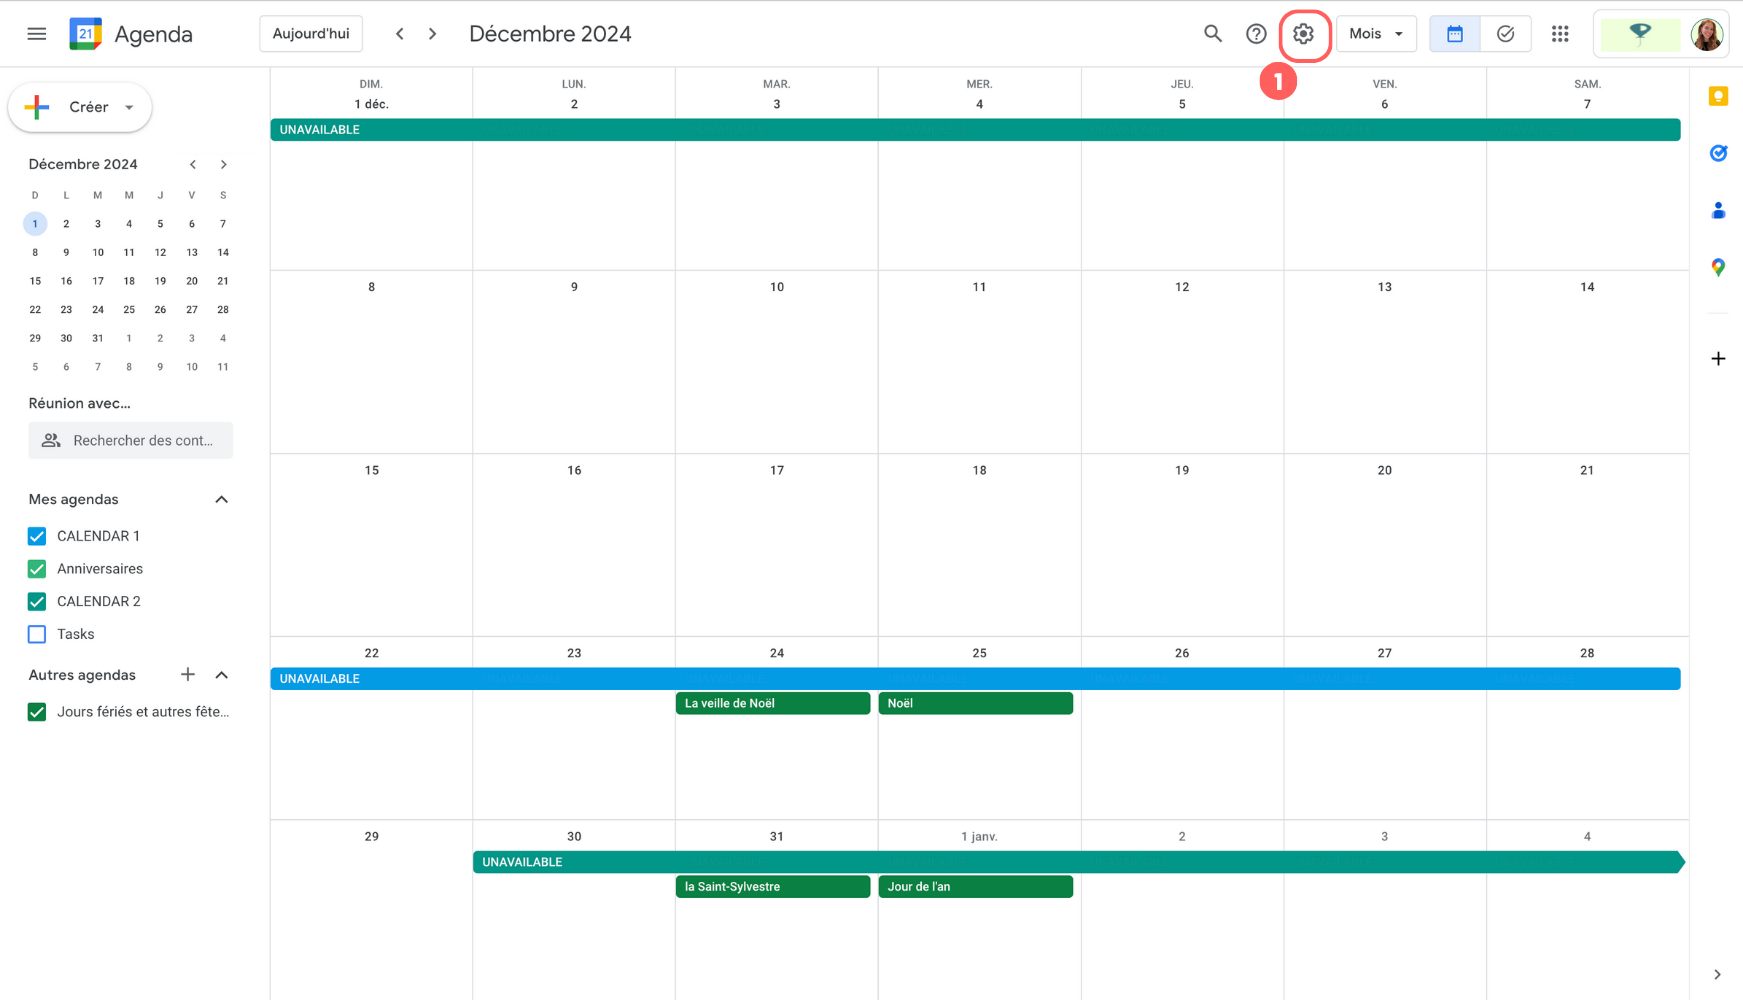Expand the Créer button dropdown arrow
Image resolution: width=1743 pixels, height=1000 pixels.
(x=129, y=107)
